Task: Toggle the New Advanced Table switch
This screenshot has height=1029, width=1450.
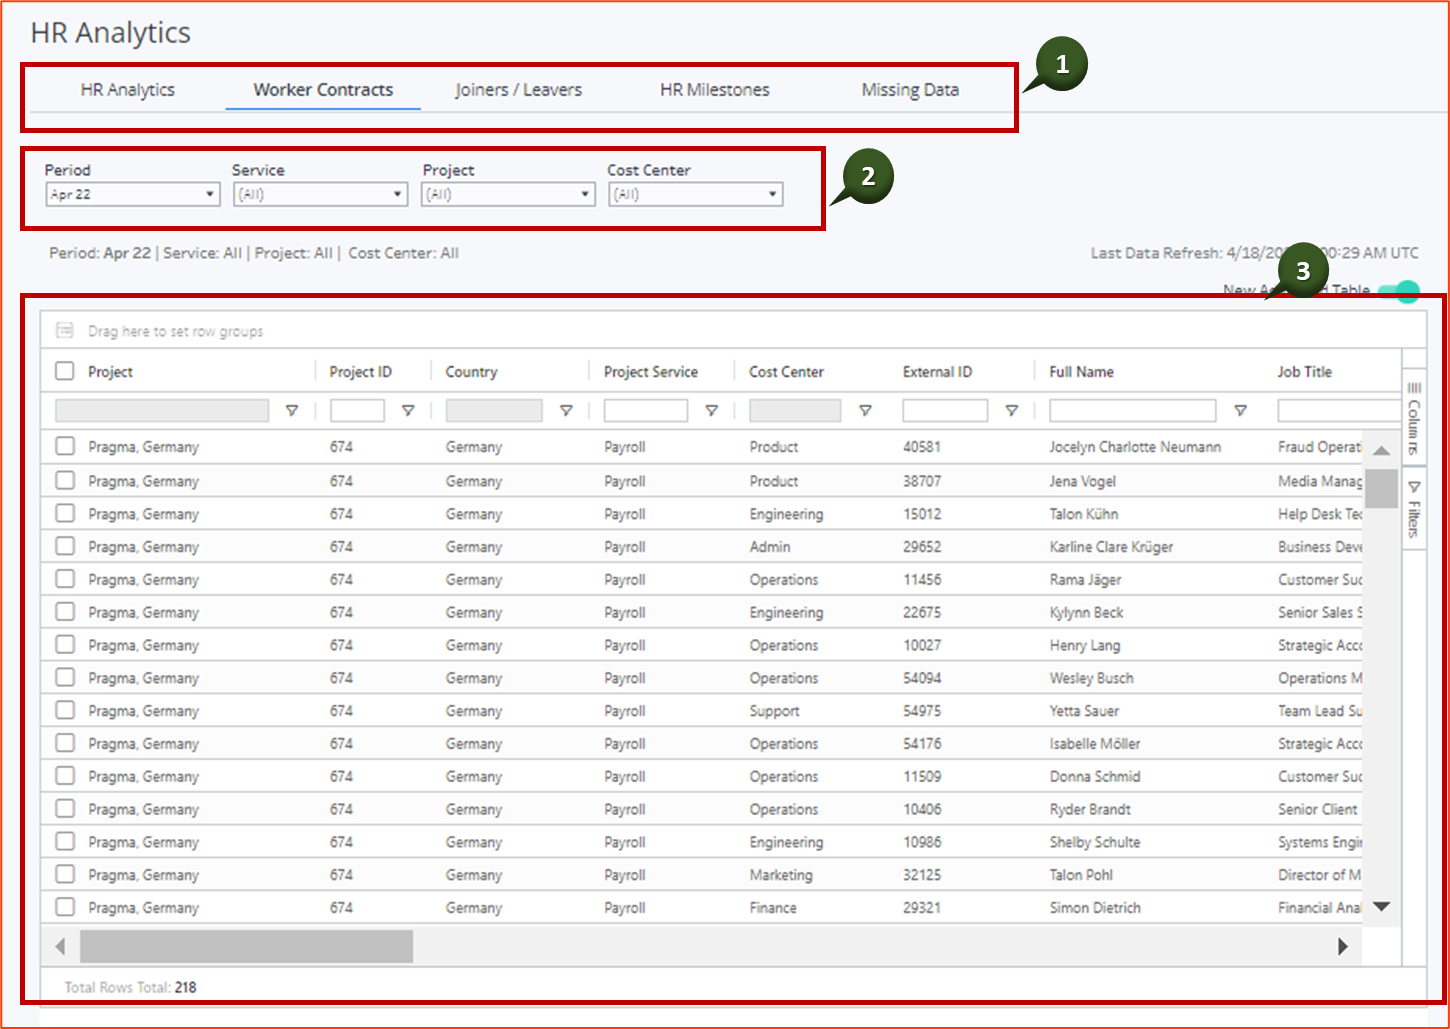Action: point(1399,292)
